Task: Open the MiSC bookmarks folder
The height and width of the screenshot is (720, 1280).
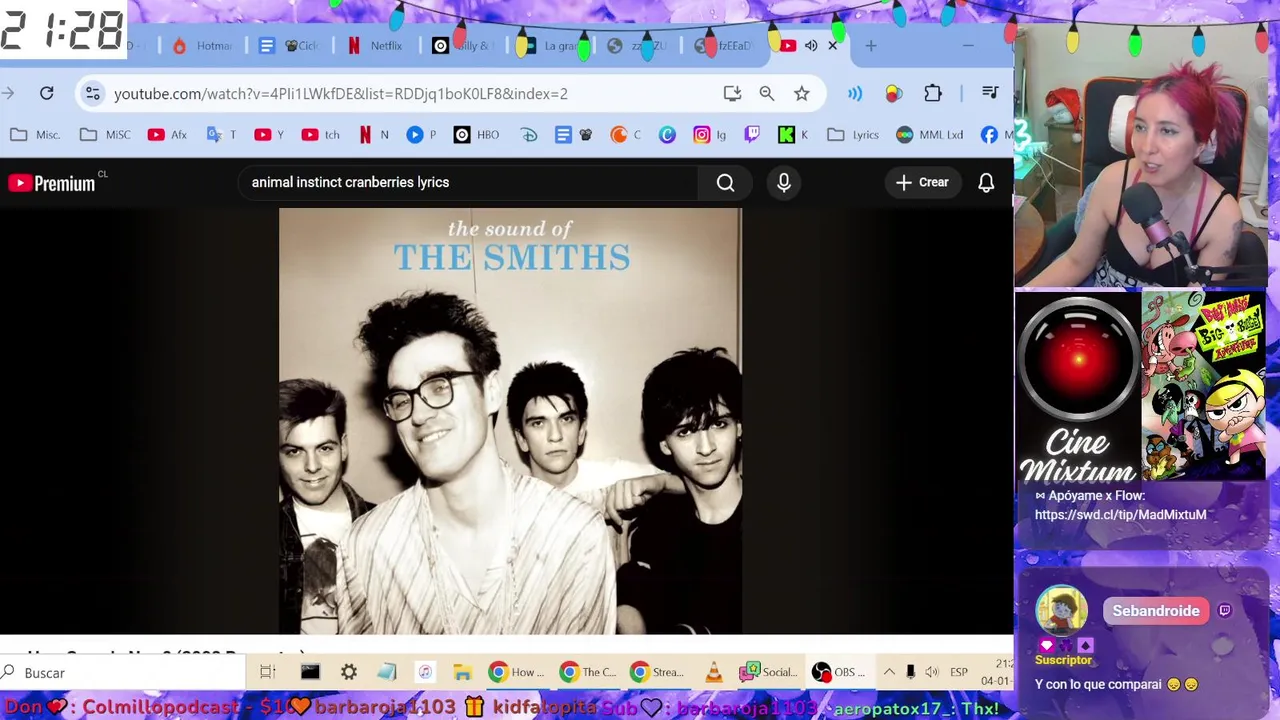Action: [106, 135]
